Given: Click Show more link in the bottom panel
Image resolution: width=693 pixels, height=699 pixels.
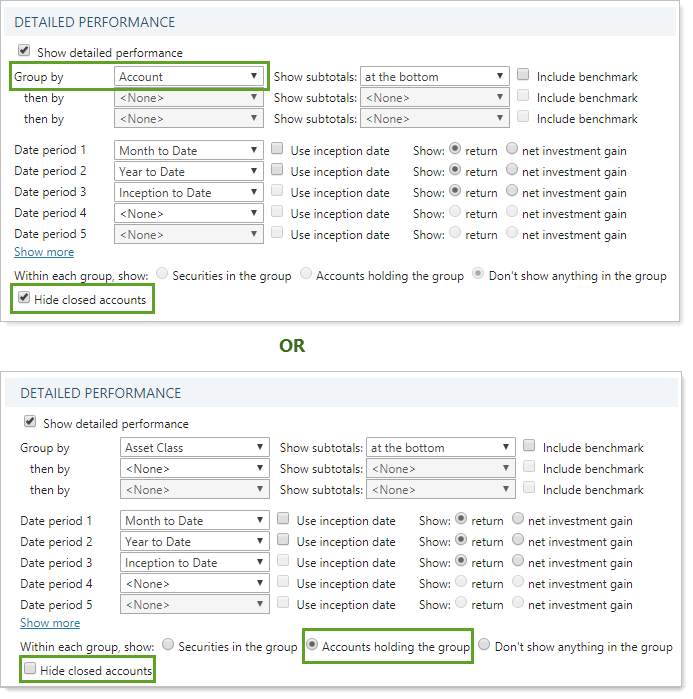Looking at the screenshot, I should coord(50,623).
